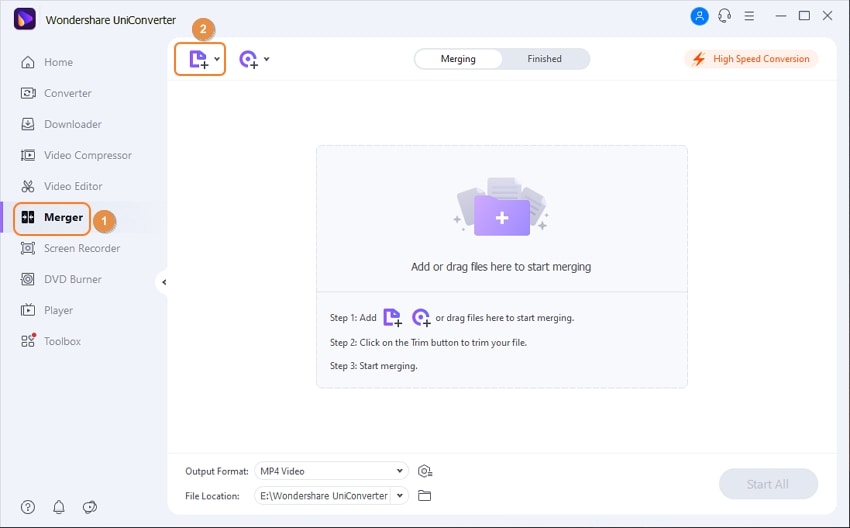Screen dimensions: 850x528
Task: Expand the Add Files dropdown arrow
Action: tap(217, 59)
